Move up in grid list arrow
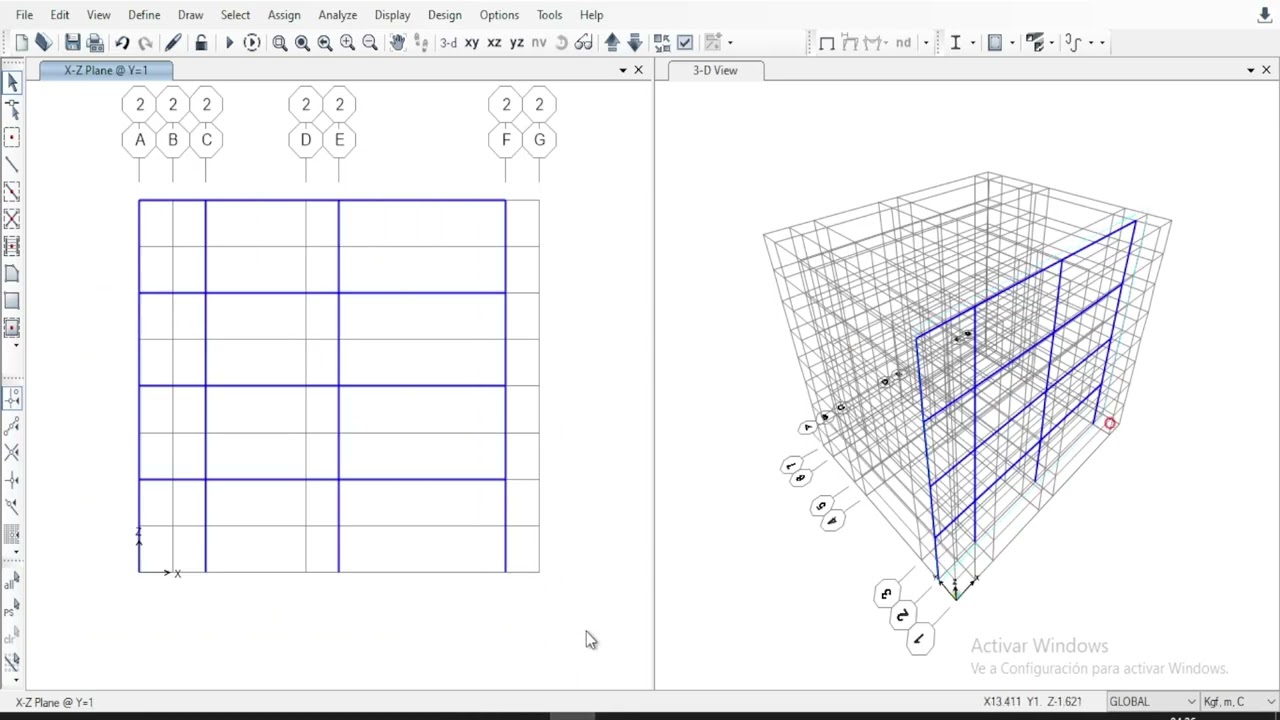The image size is (1280, 720). tap(612, 42)
